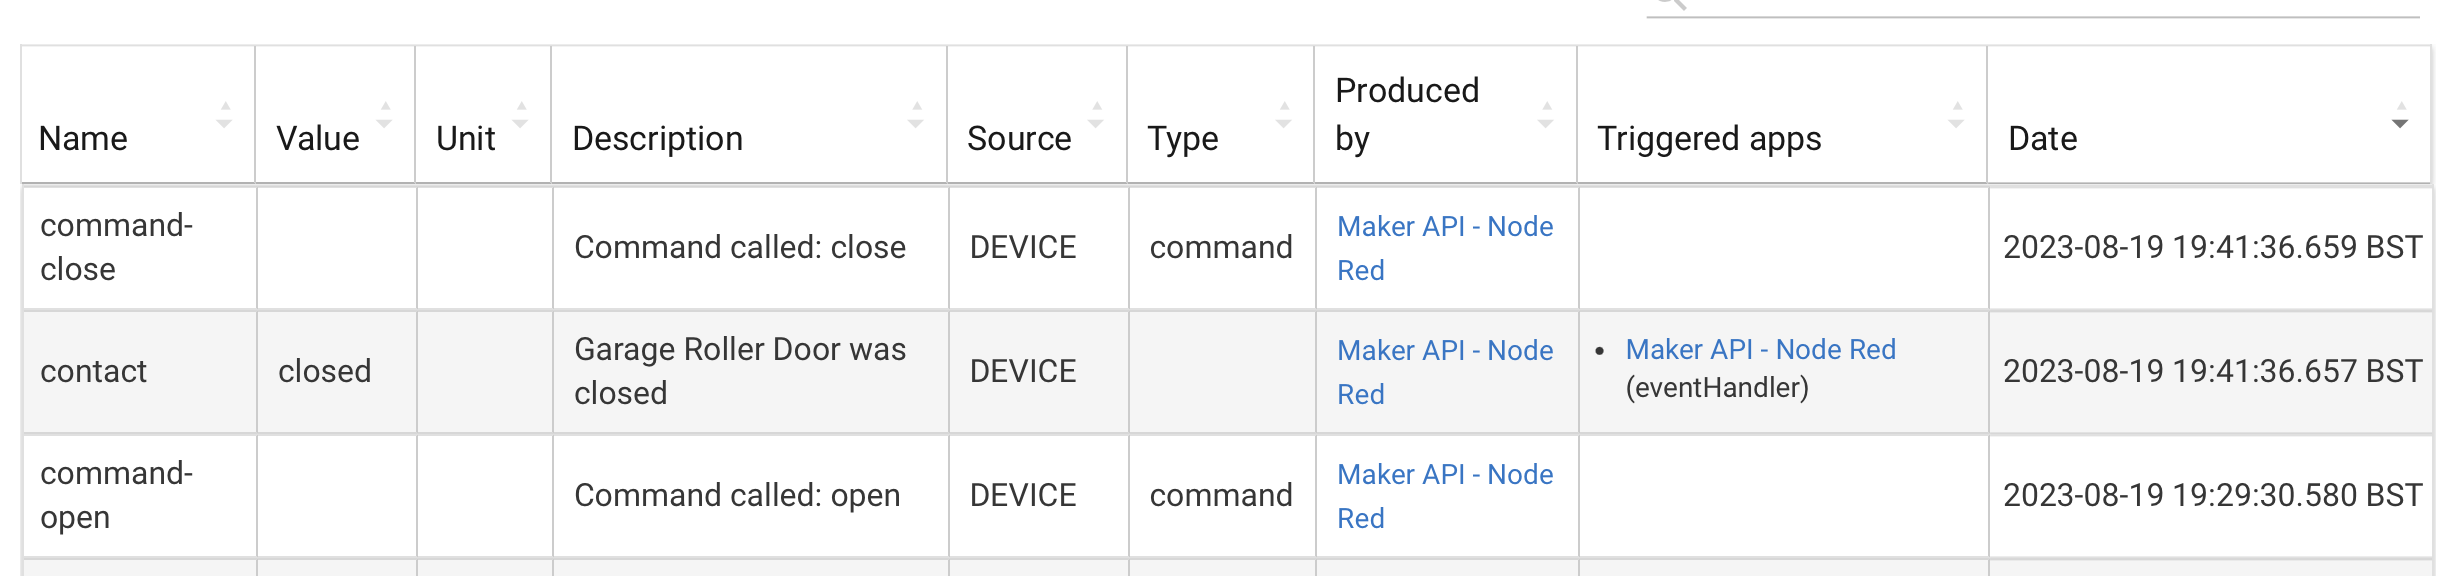Click Triggered apps sort arrows

coord(1956,115)
